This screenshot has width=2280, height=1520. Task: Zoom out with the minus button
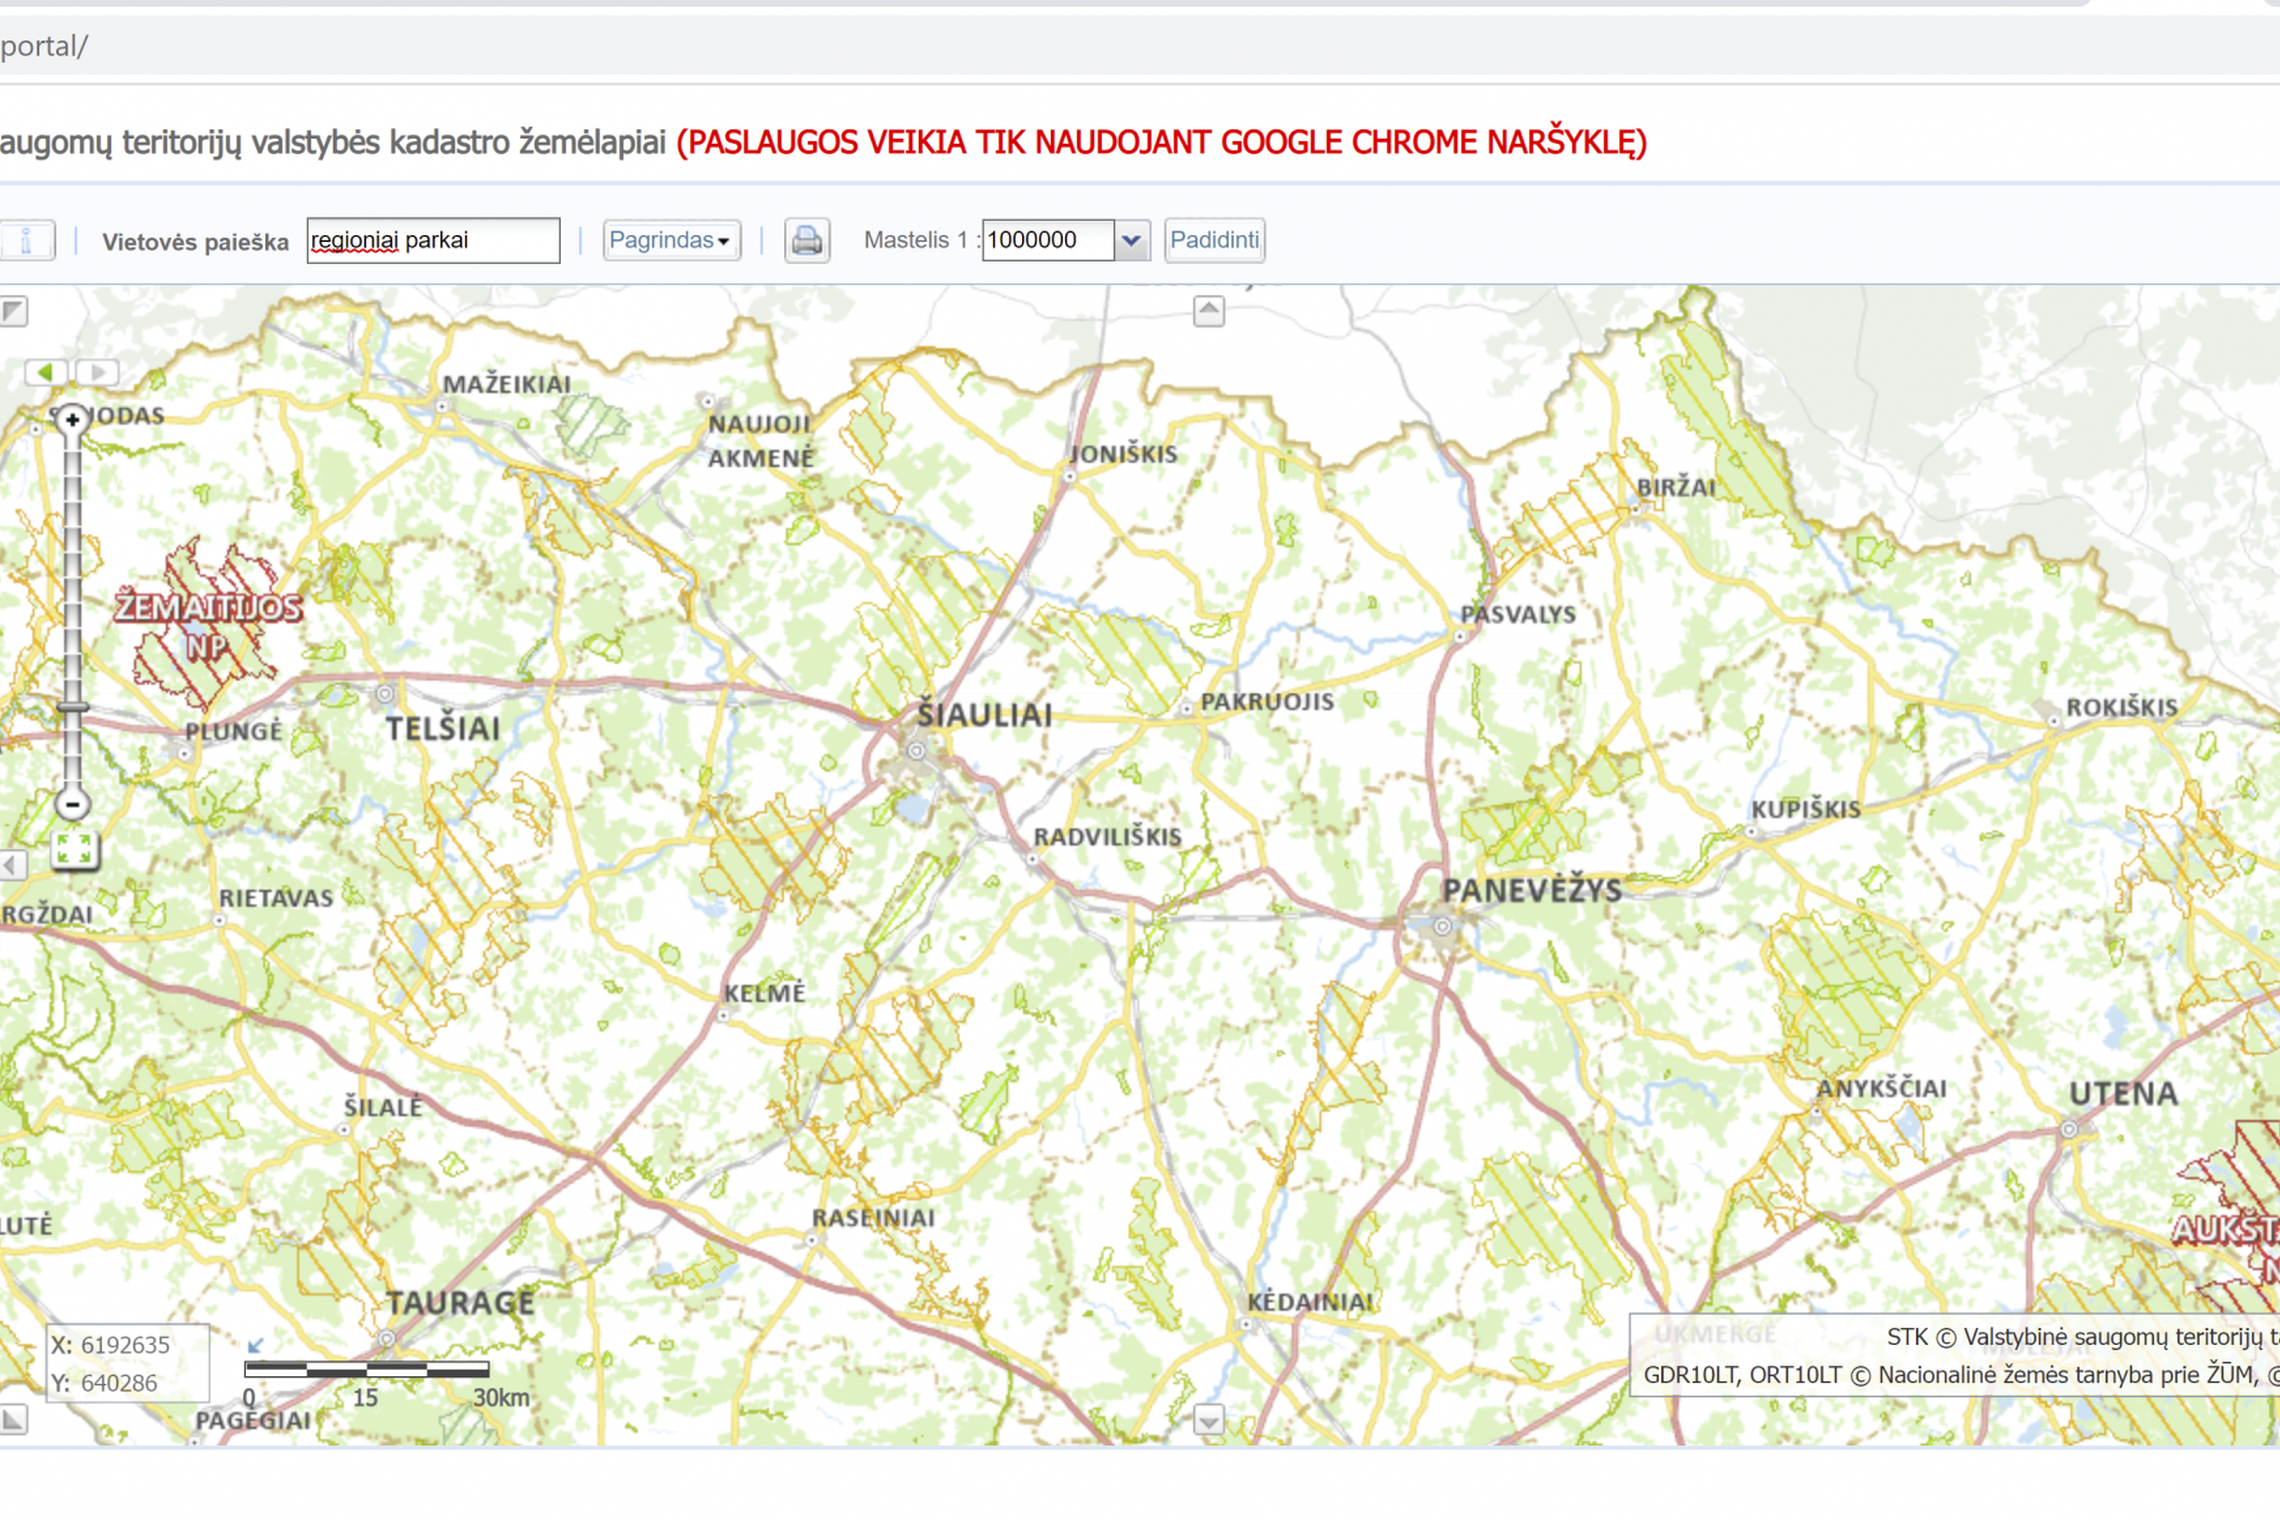pyautogui.click(x=72, y=804)
